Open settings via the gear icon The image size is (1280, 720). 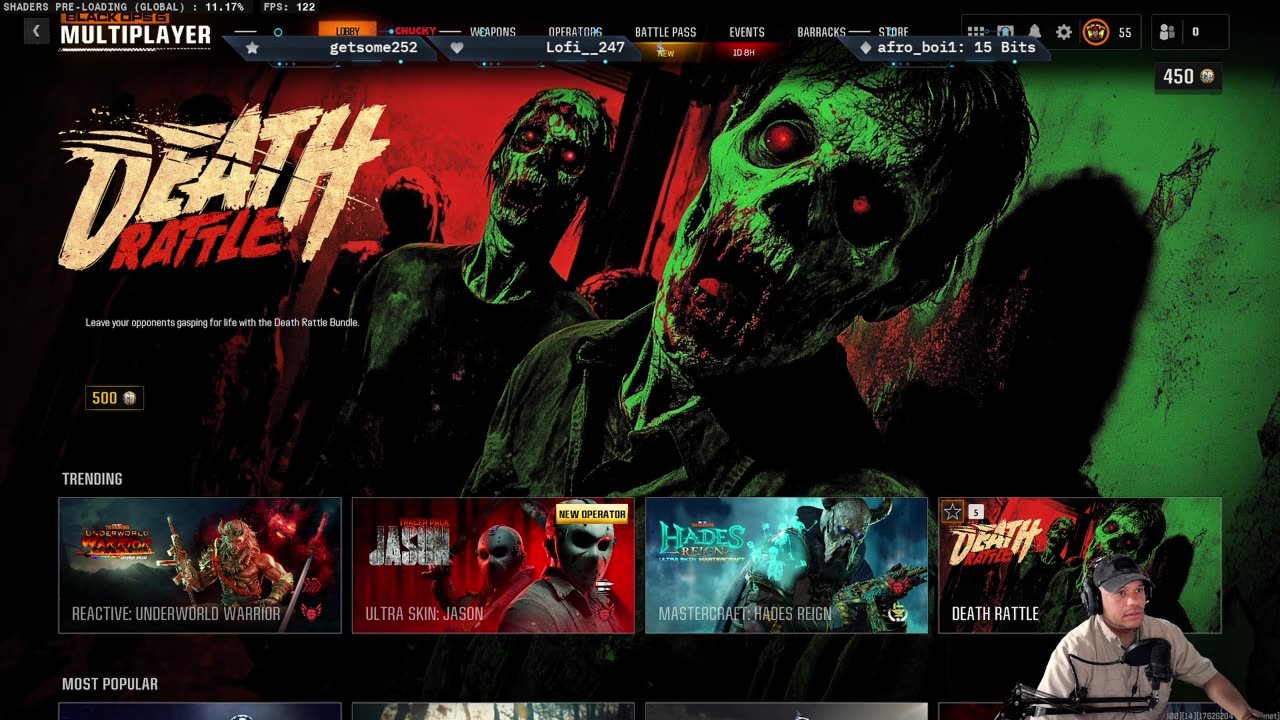(1064, 32)
